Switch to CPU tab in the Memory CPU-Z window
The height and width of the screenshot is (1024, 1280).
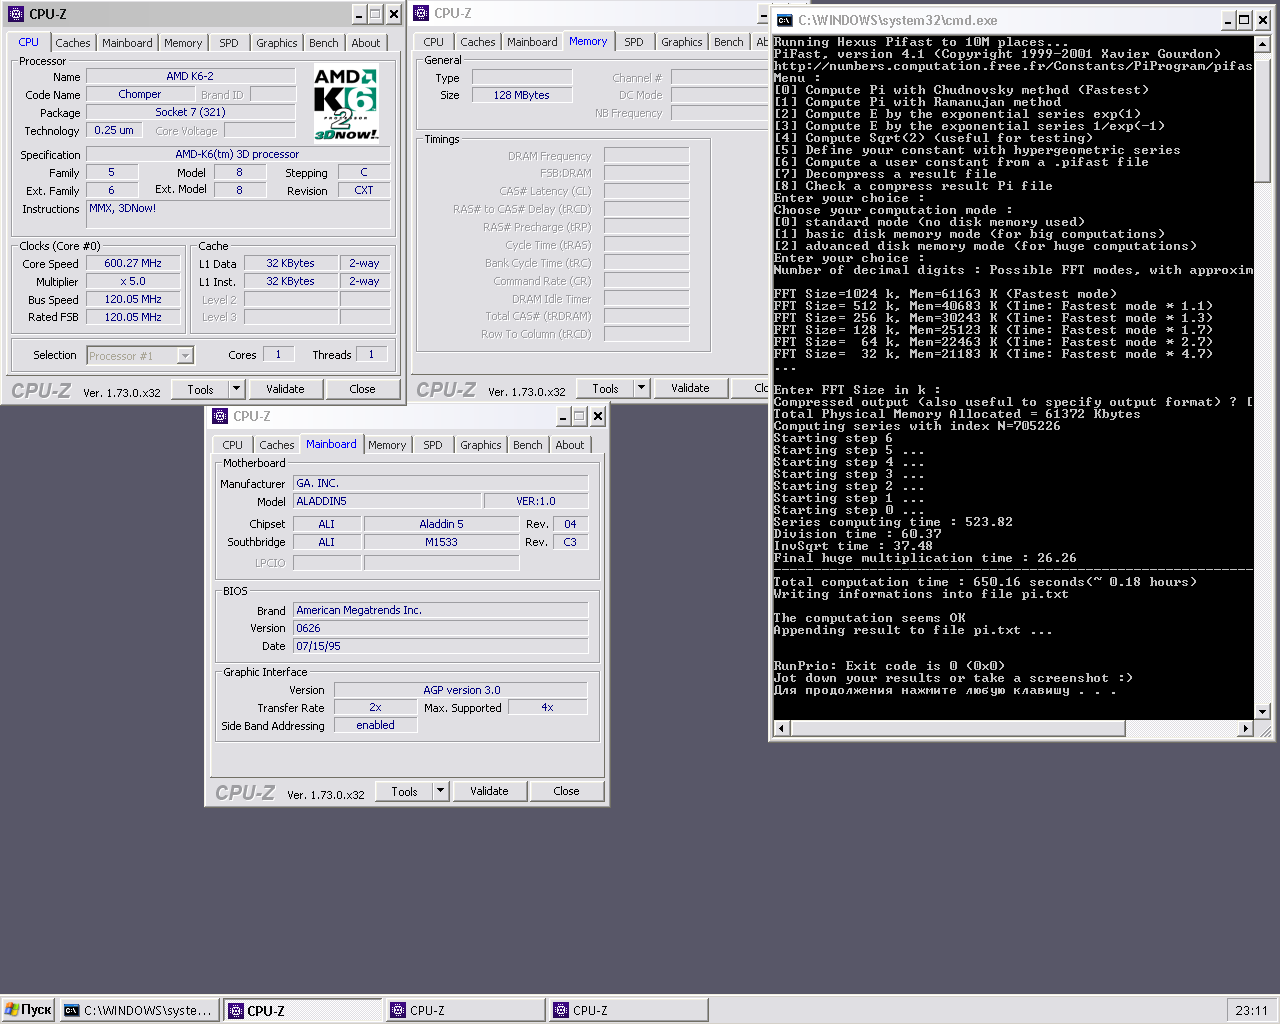pos(433,42)
